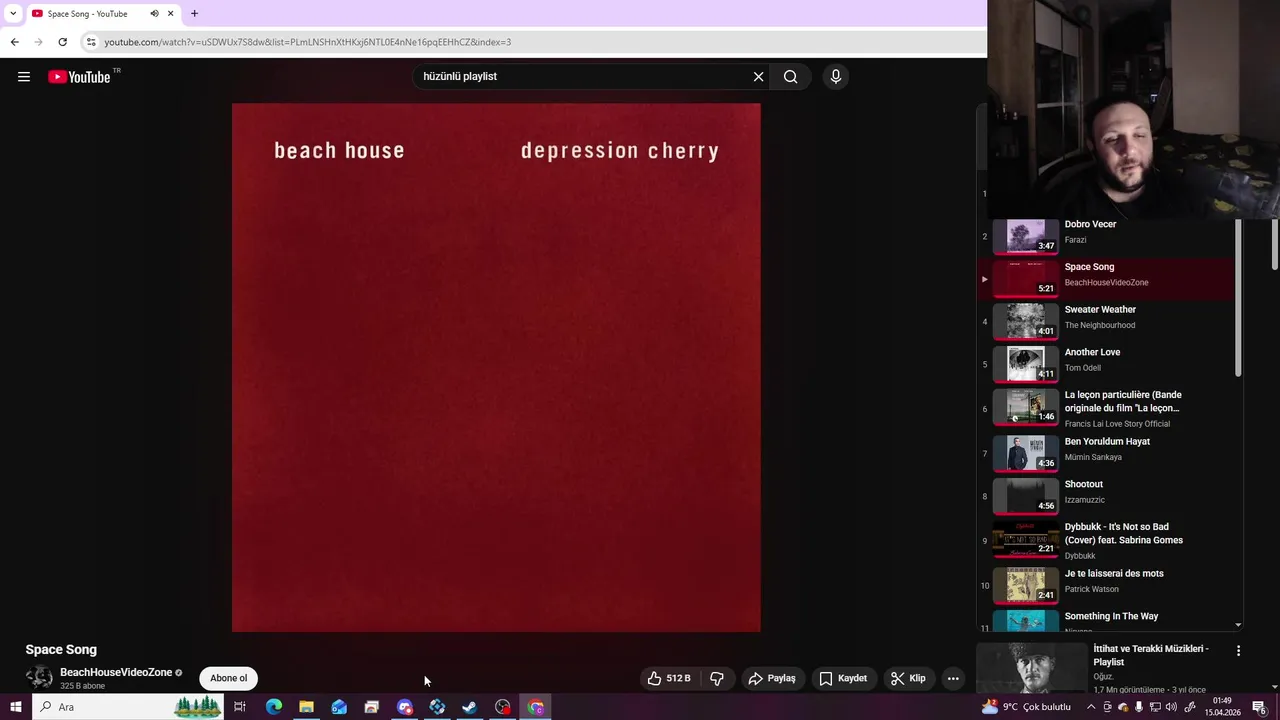
Task: Show hidden system tray icons
Action: pyautogui.click(x=1092, y=707)
